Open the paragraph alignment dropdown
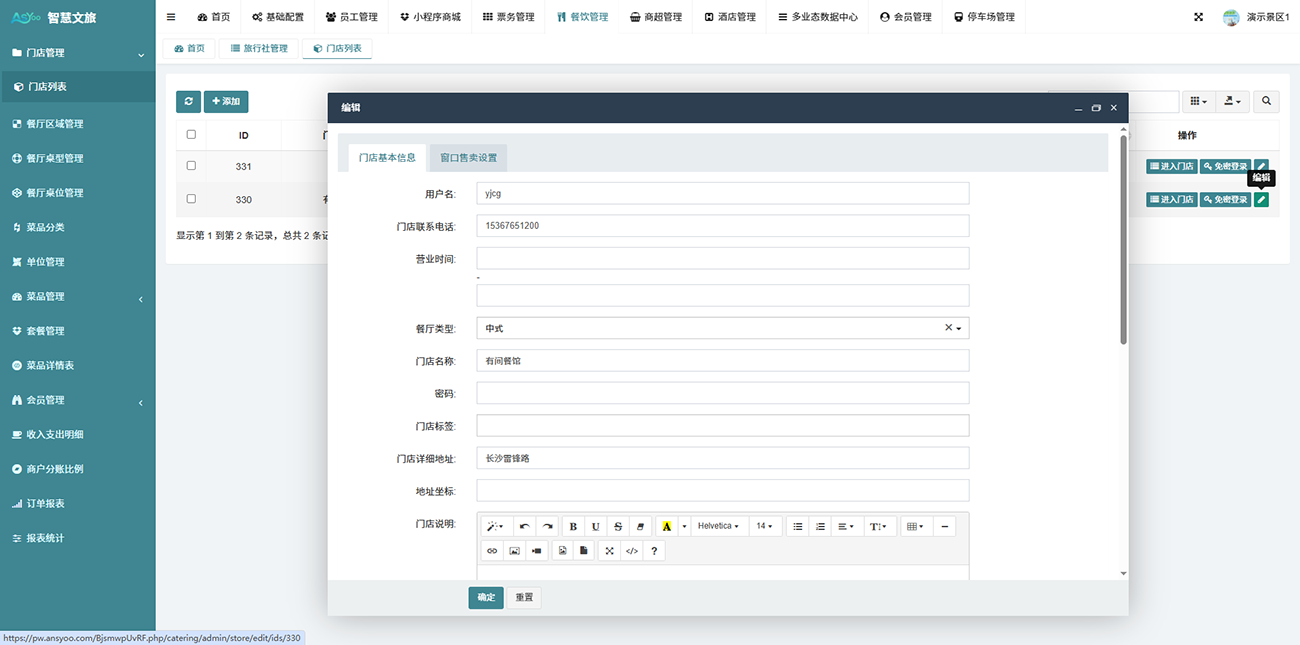Viewport: 1300px width, 645px height. [x=846, y=526]
